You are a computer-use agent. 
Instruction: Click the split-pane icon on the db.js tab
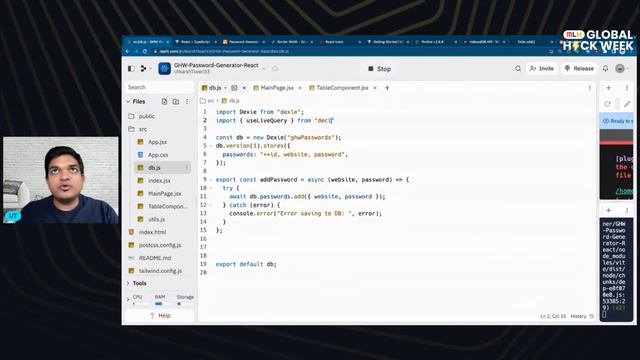234,88
